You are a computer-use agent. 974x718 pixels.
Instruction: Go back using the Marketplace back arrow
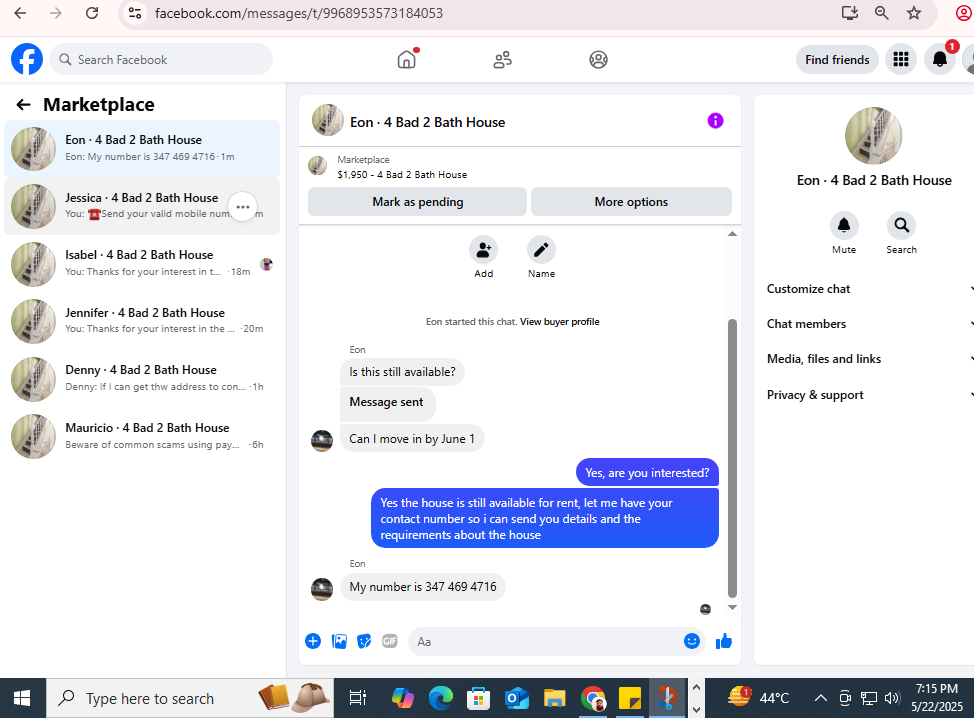(24, 104)
